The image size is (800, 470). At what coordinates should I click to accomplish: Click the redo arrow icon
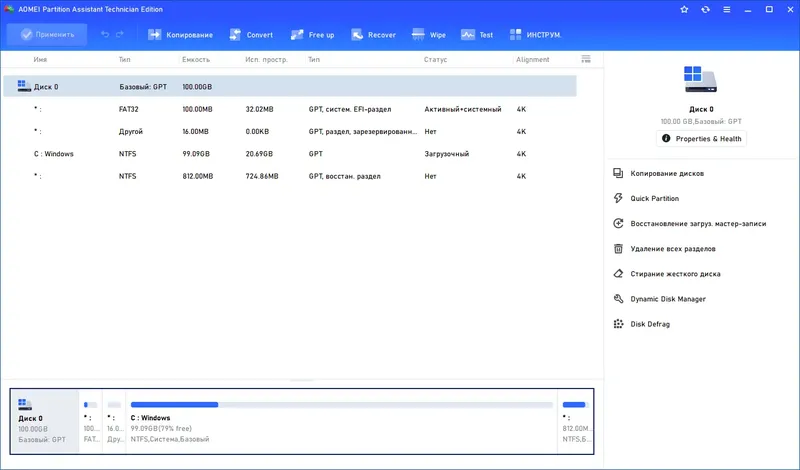pyautogui.click(x=120, y=34)
